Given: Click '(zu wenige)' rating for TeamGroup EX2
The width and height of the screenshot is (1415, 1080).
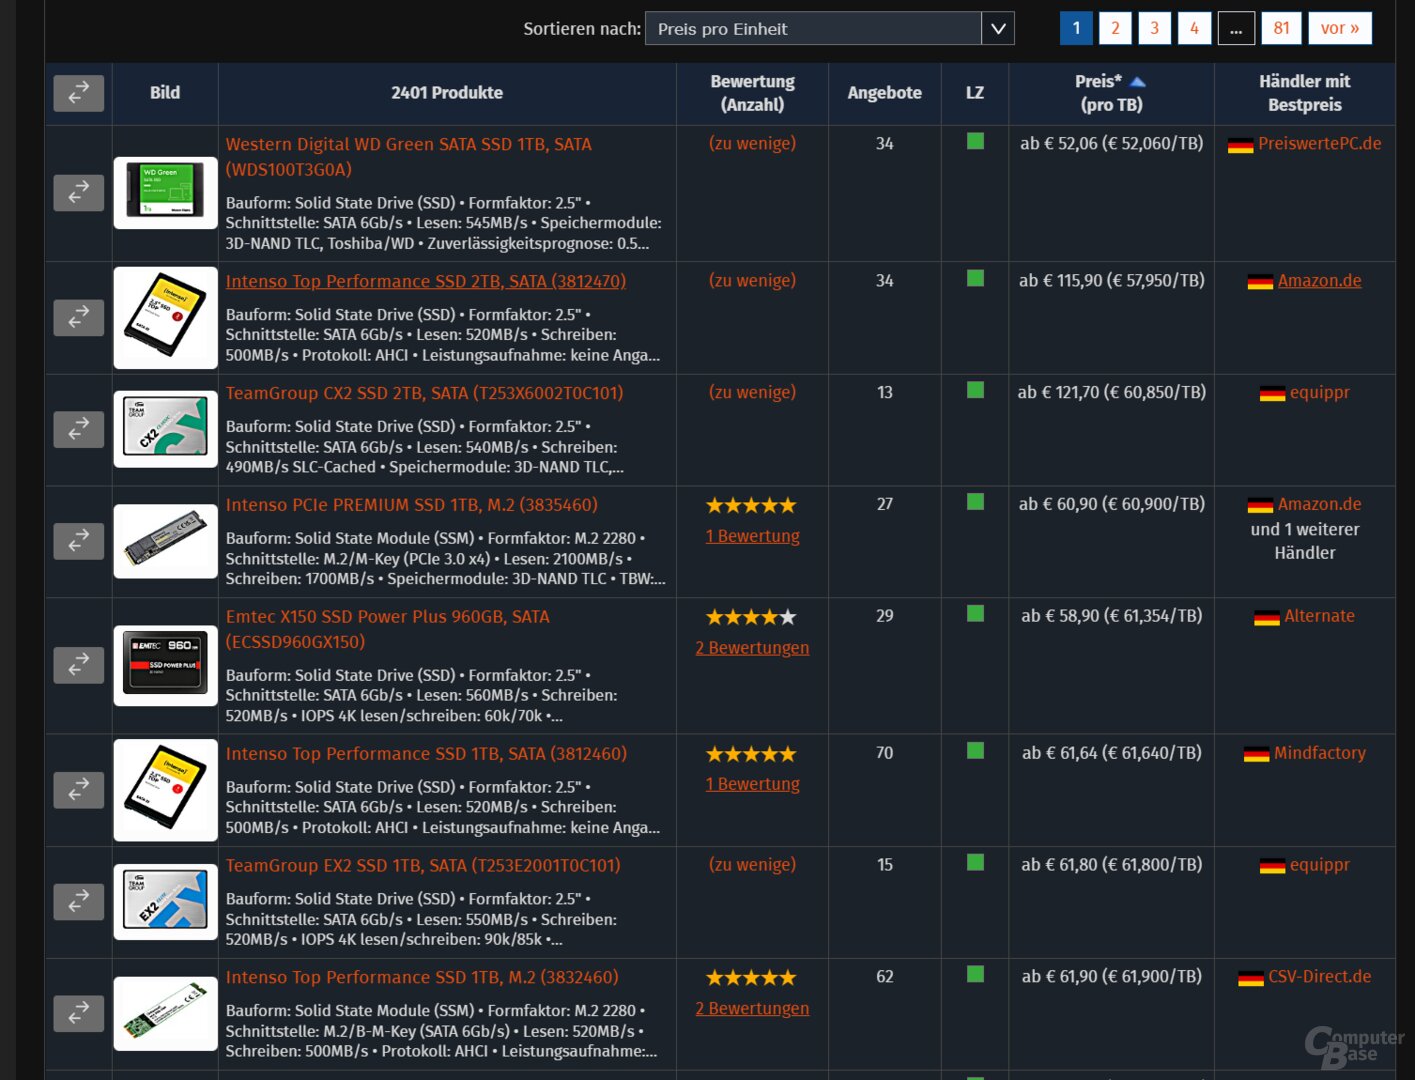Looking at the screenshot, I should [752, 865].
